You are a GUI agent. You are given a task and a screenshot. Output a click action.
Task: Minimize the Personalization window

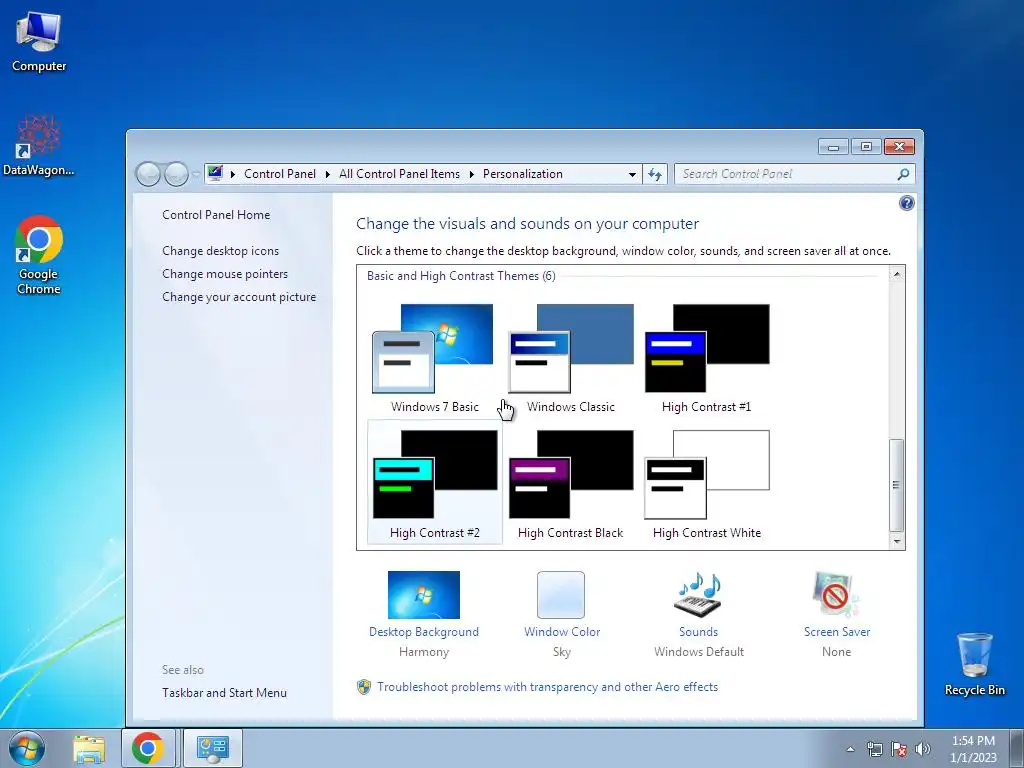tap(833, 146)
